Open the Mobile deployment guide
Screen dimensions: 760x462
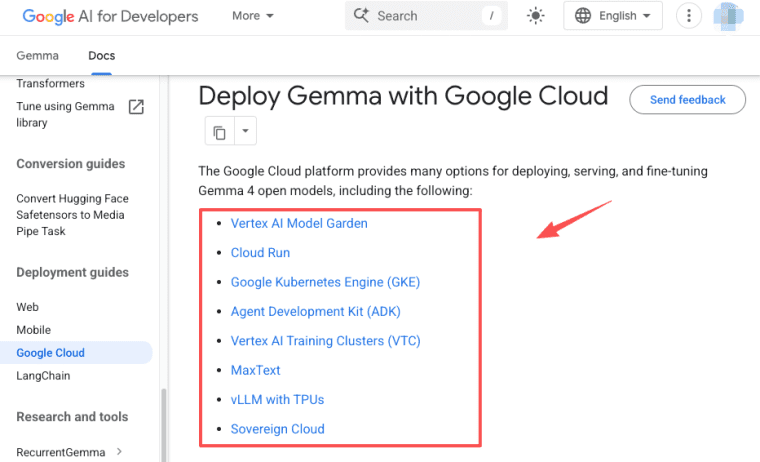tap(33, 330)
